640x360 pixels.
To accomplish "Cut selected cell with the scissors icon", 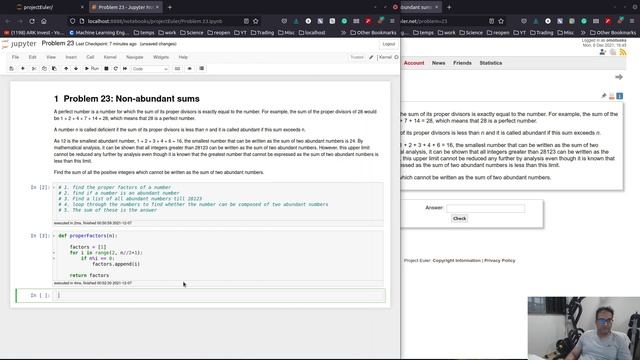I will tap(34, 69).
